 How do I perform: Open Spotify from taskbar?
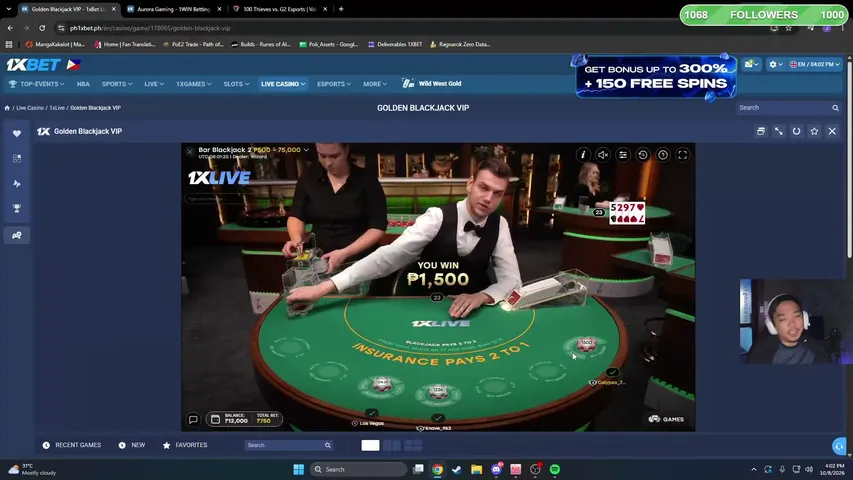click(x=555, y=469)
